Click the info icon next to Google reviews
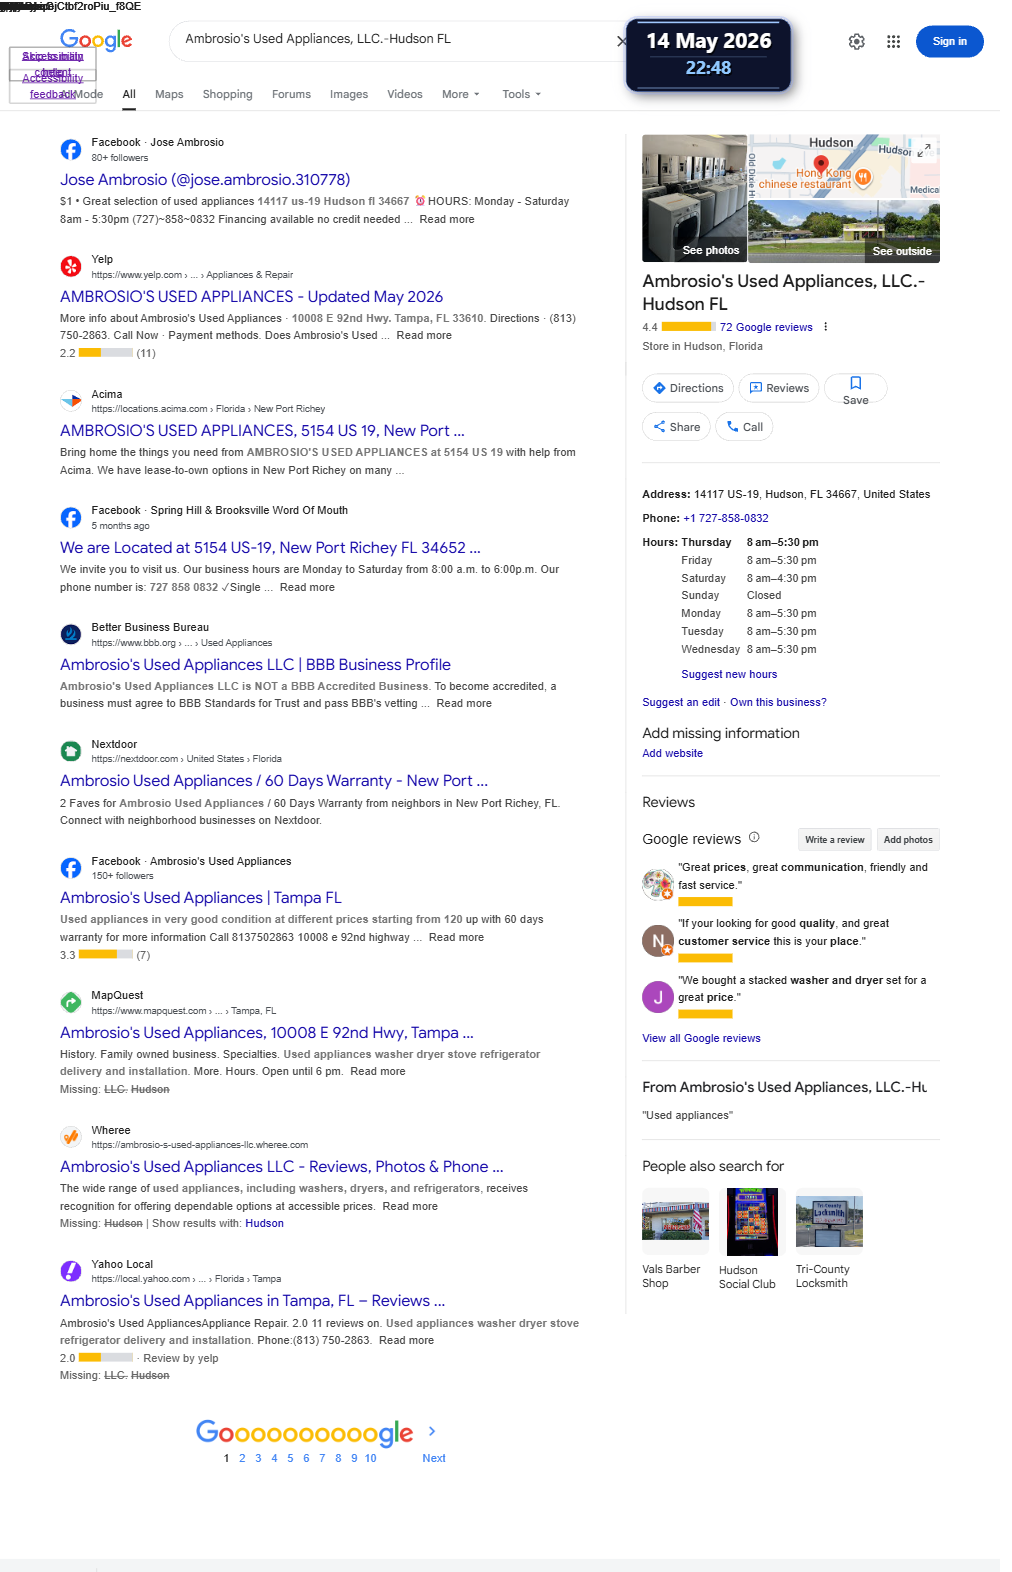The width and height of the screenshot is (1012, 1572). [754, 838]
